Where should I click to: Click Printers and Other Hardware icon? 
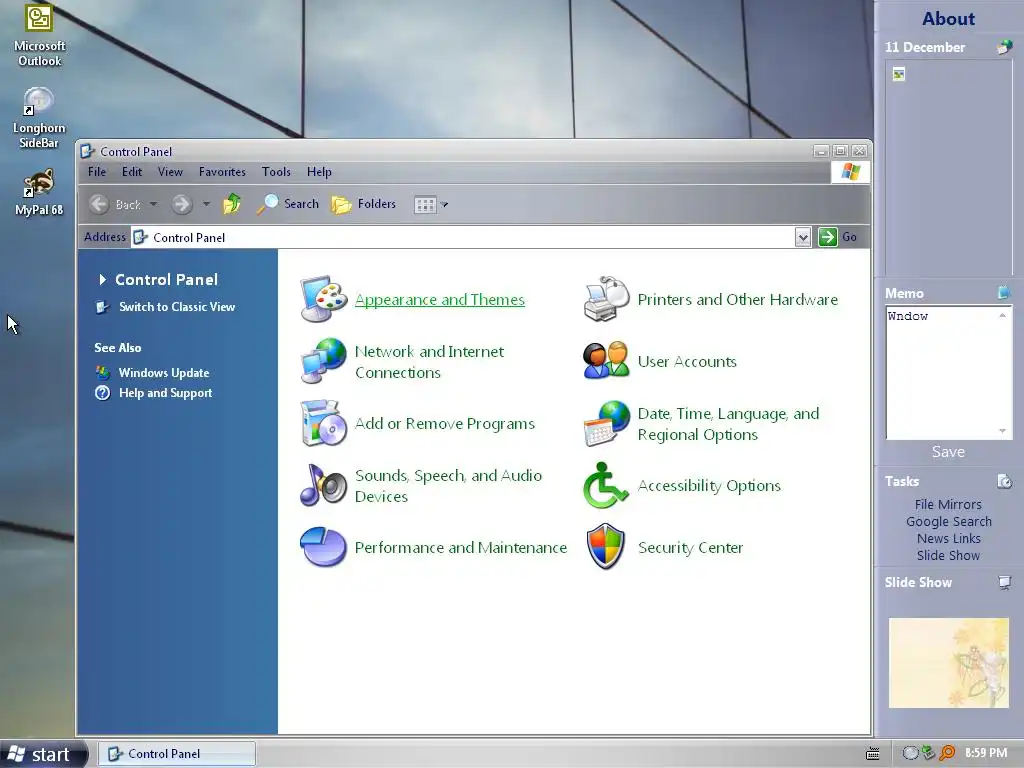[x=606, y=299]
